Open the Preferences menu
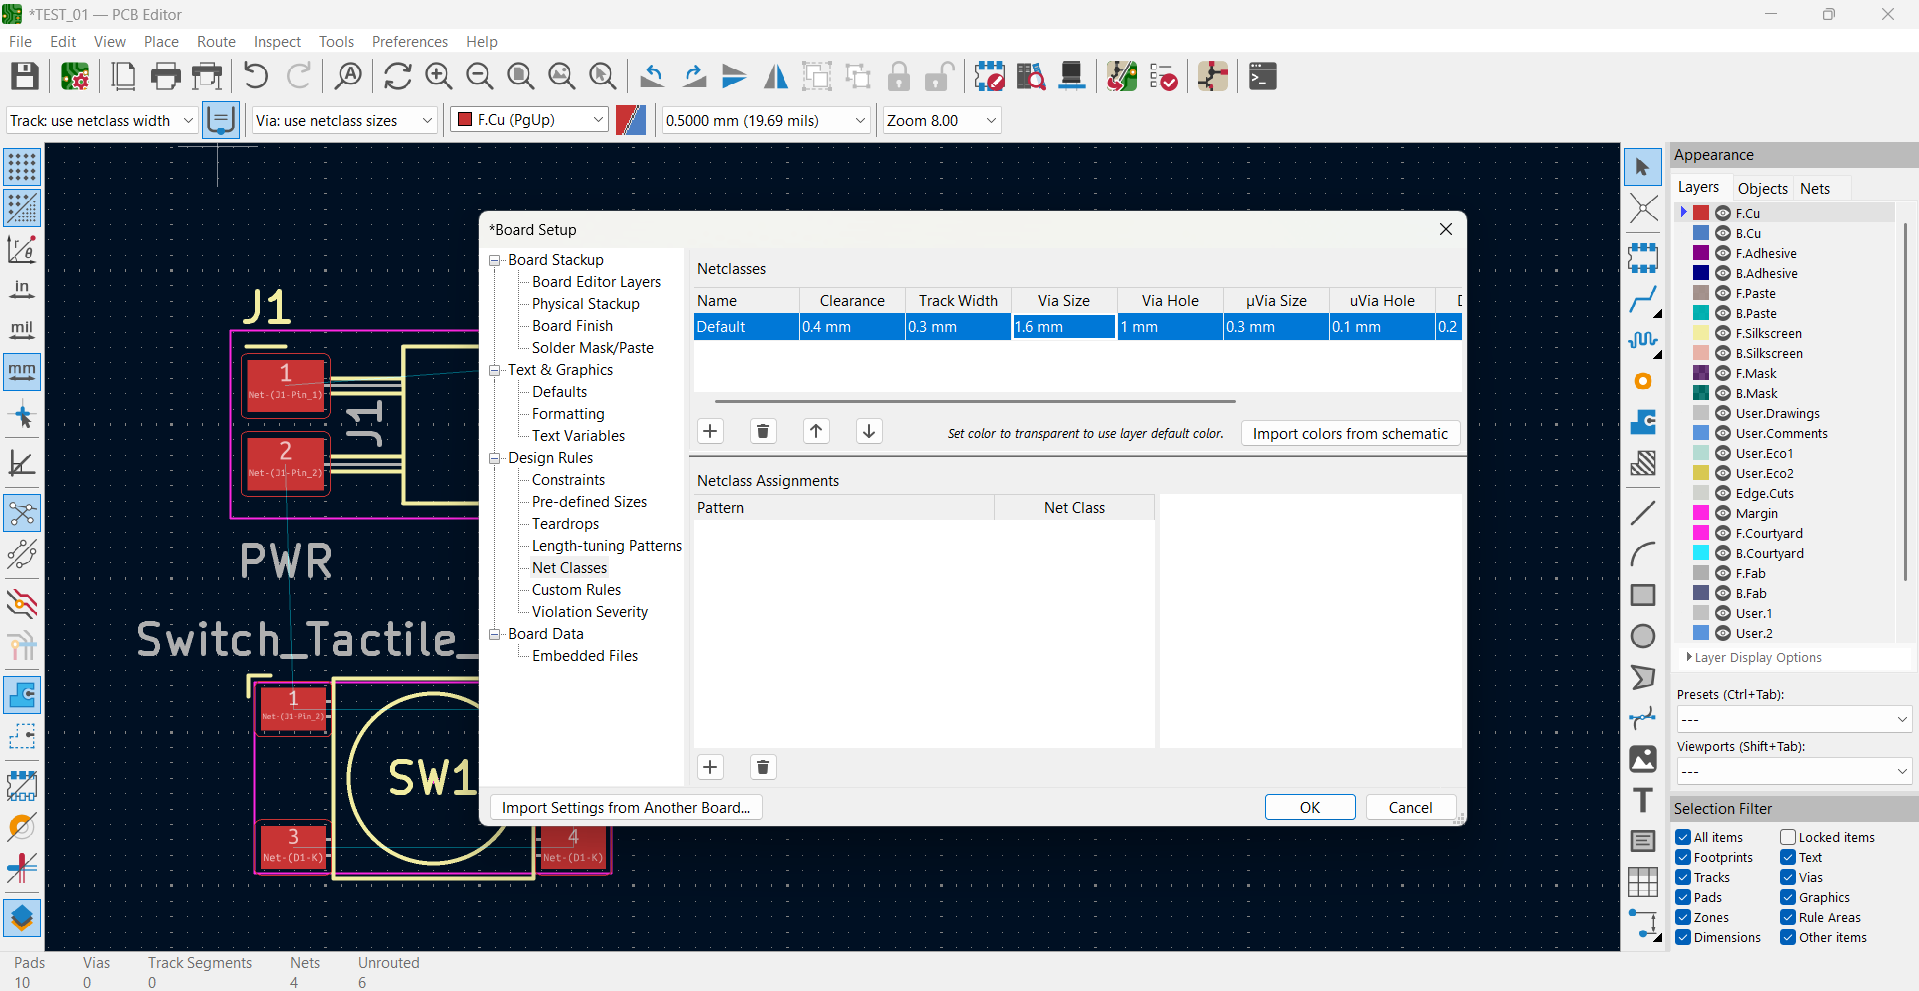Screen dimensions: 1919x991 coord(410,42)
